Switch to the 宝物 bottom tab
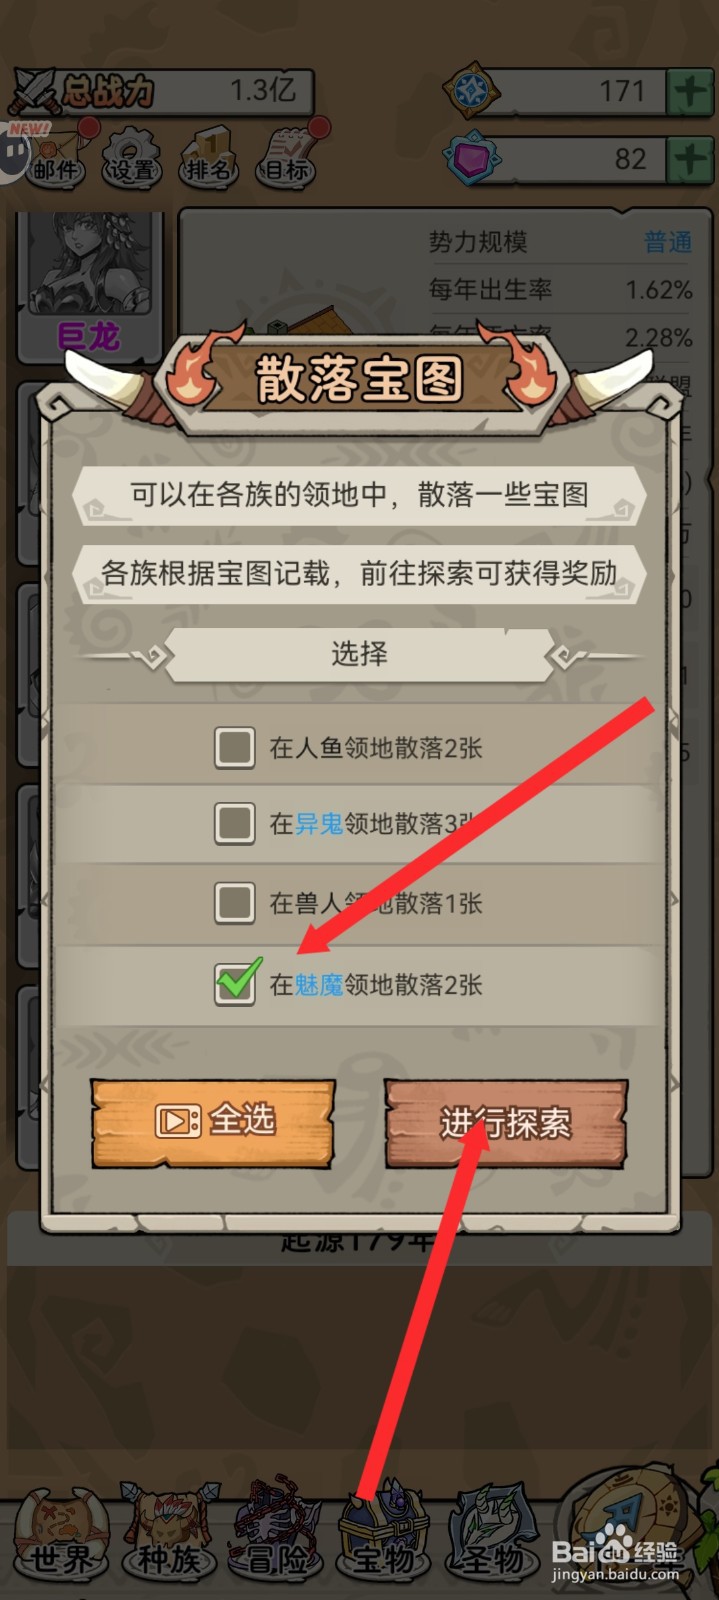The width and height of the screenshot is (719, 1600). click(x=385, y=1540)
